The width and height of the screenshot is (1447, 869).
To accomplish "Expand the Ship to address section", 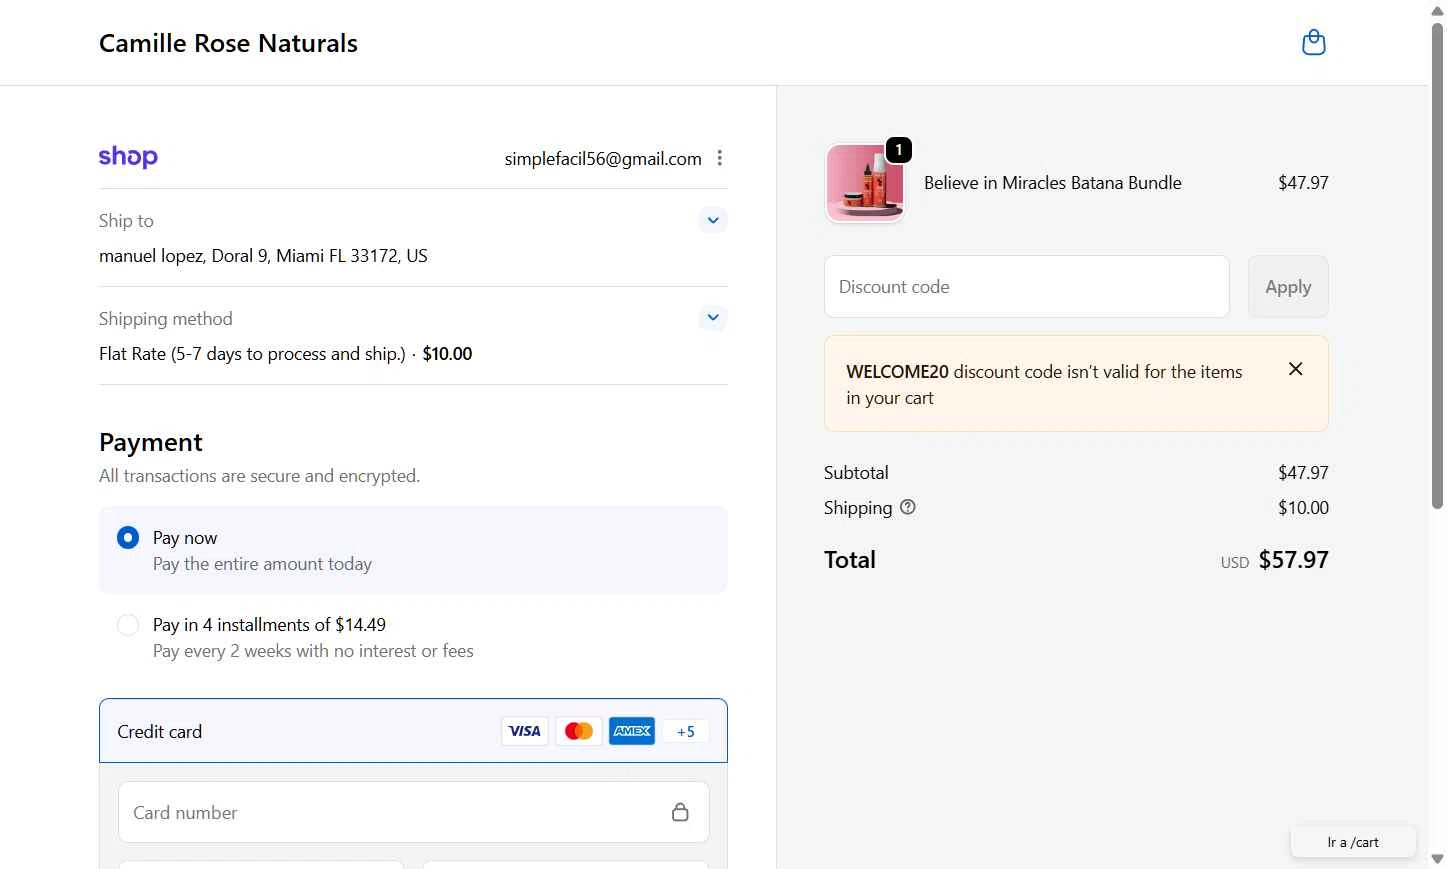I will (x=712, y=220).
